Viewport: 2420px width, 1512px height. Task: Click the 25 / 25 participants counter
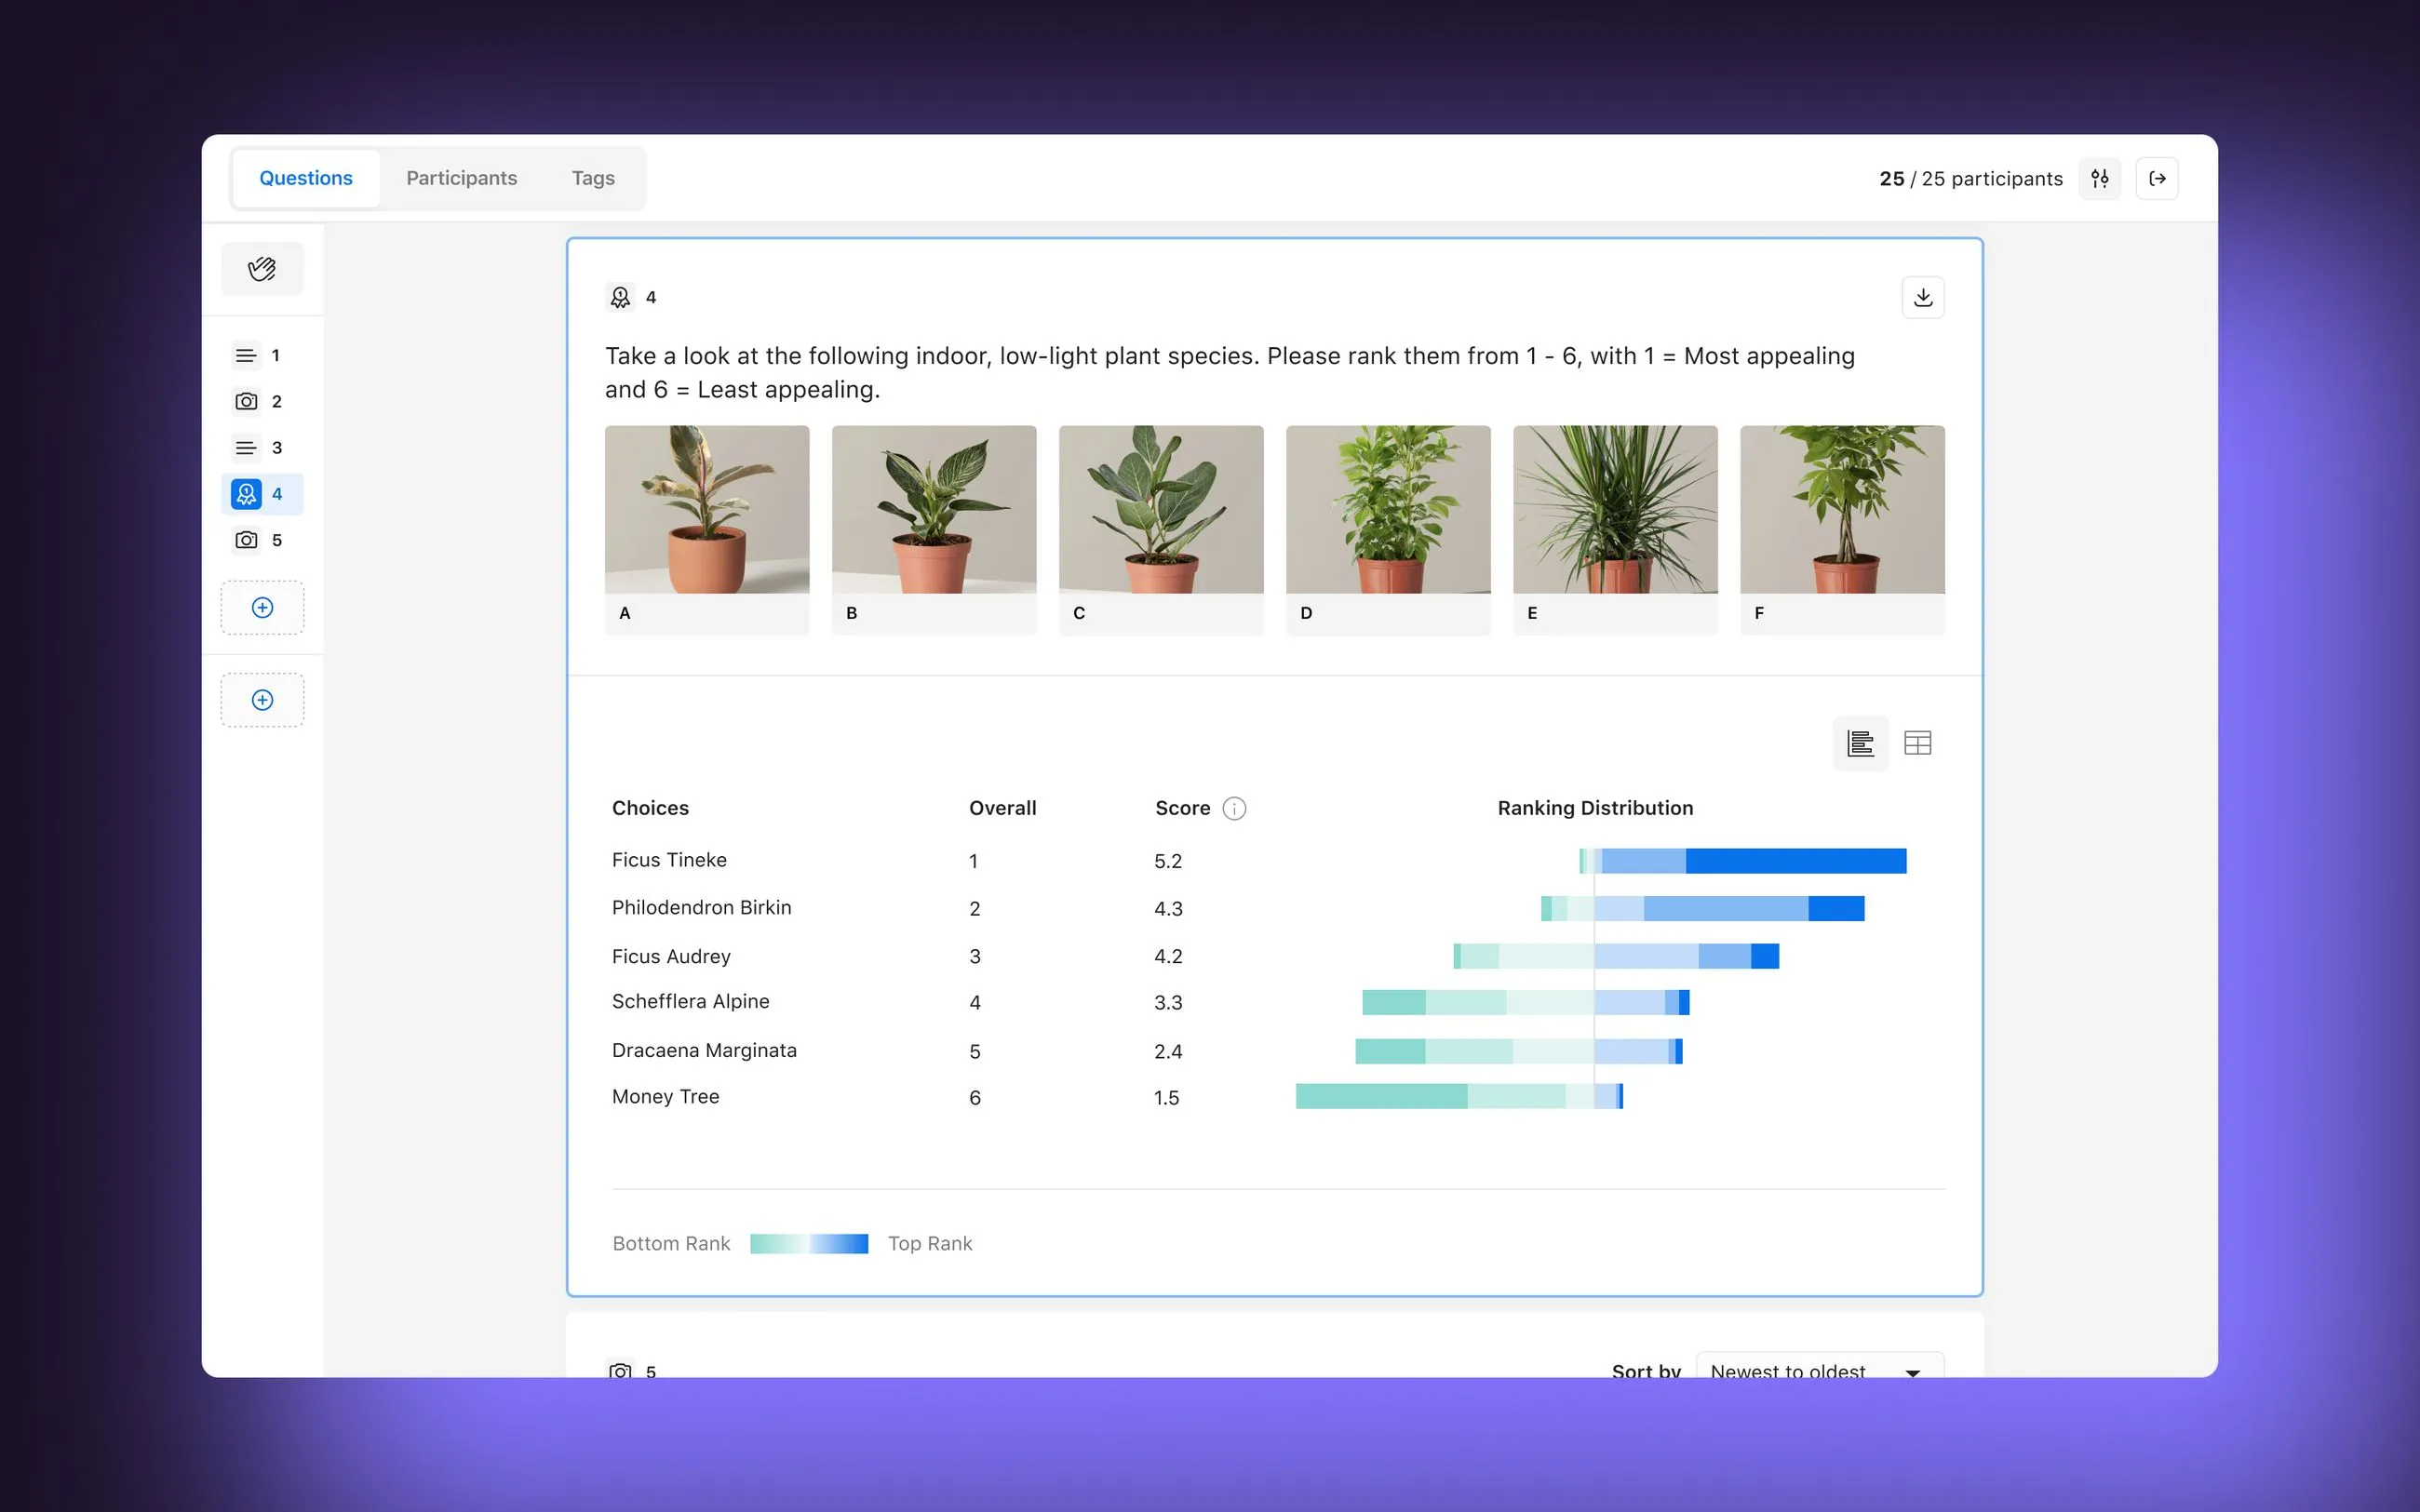tap(1970, 178)
